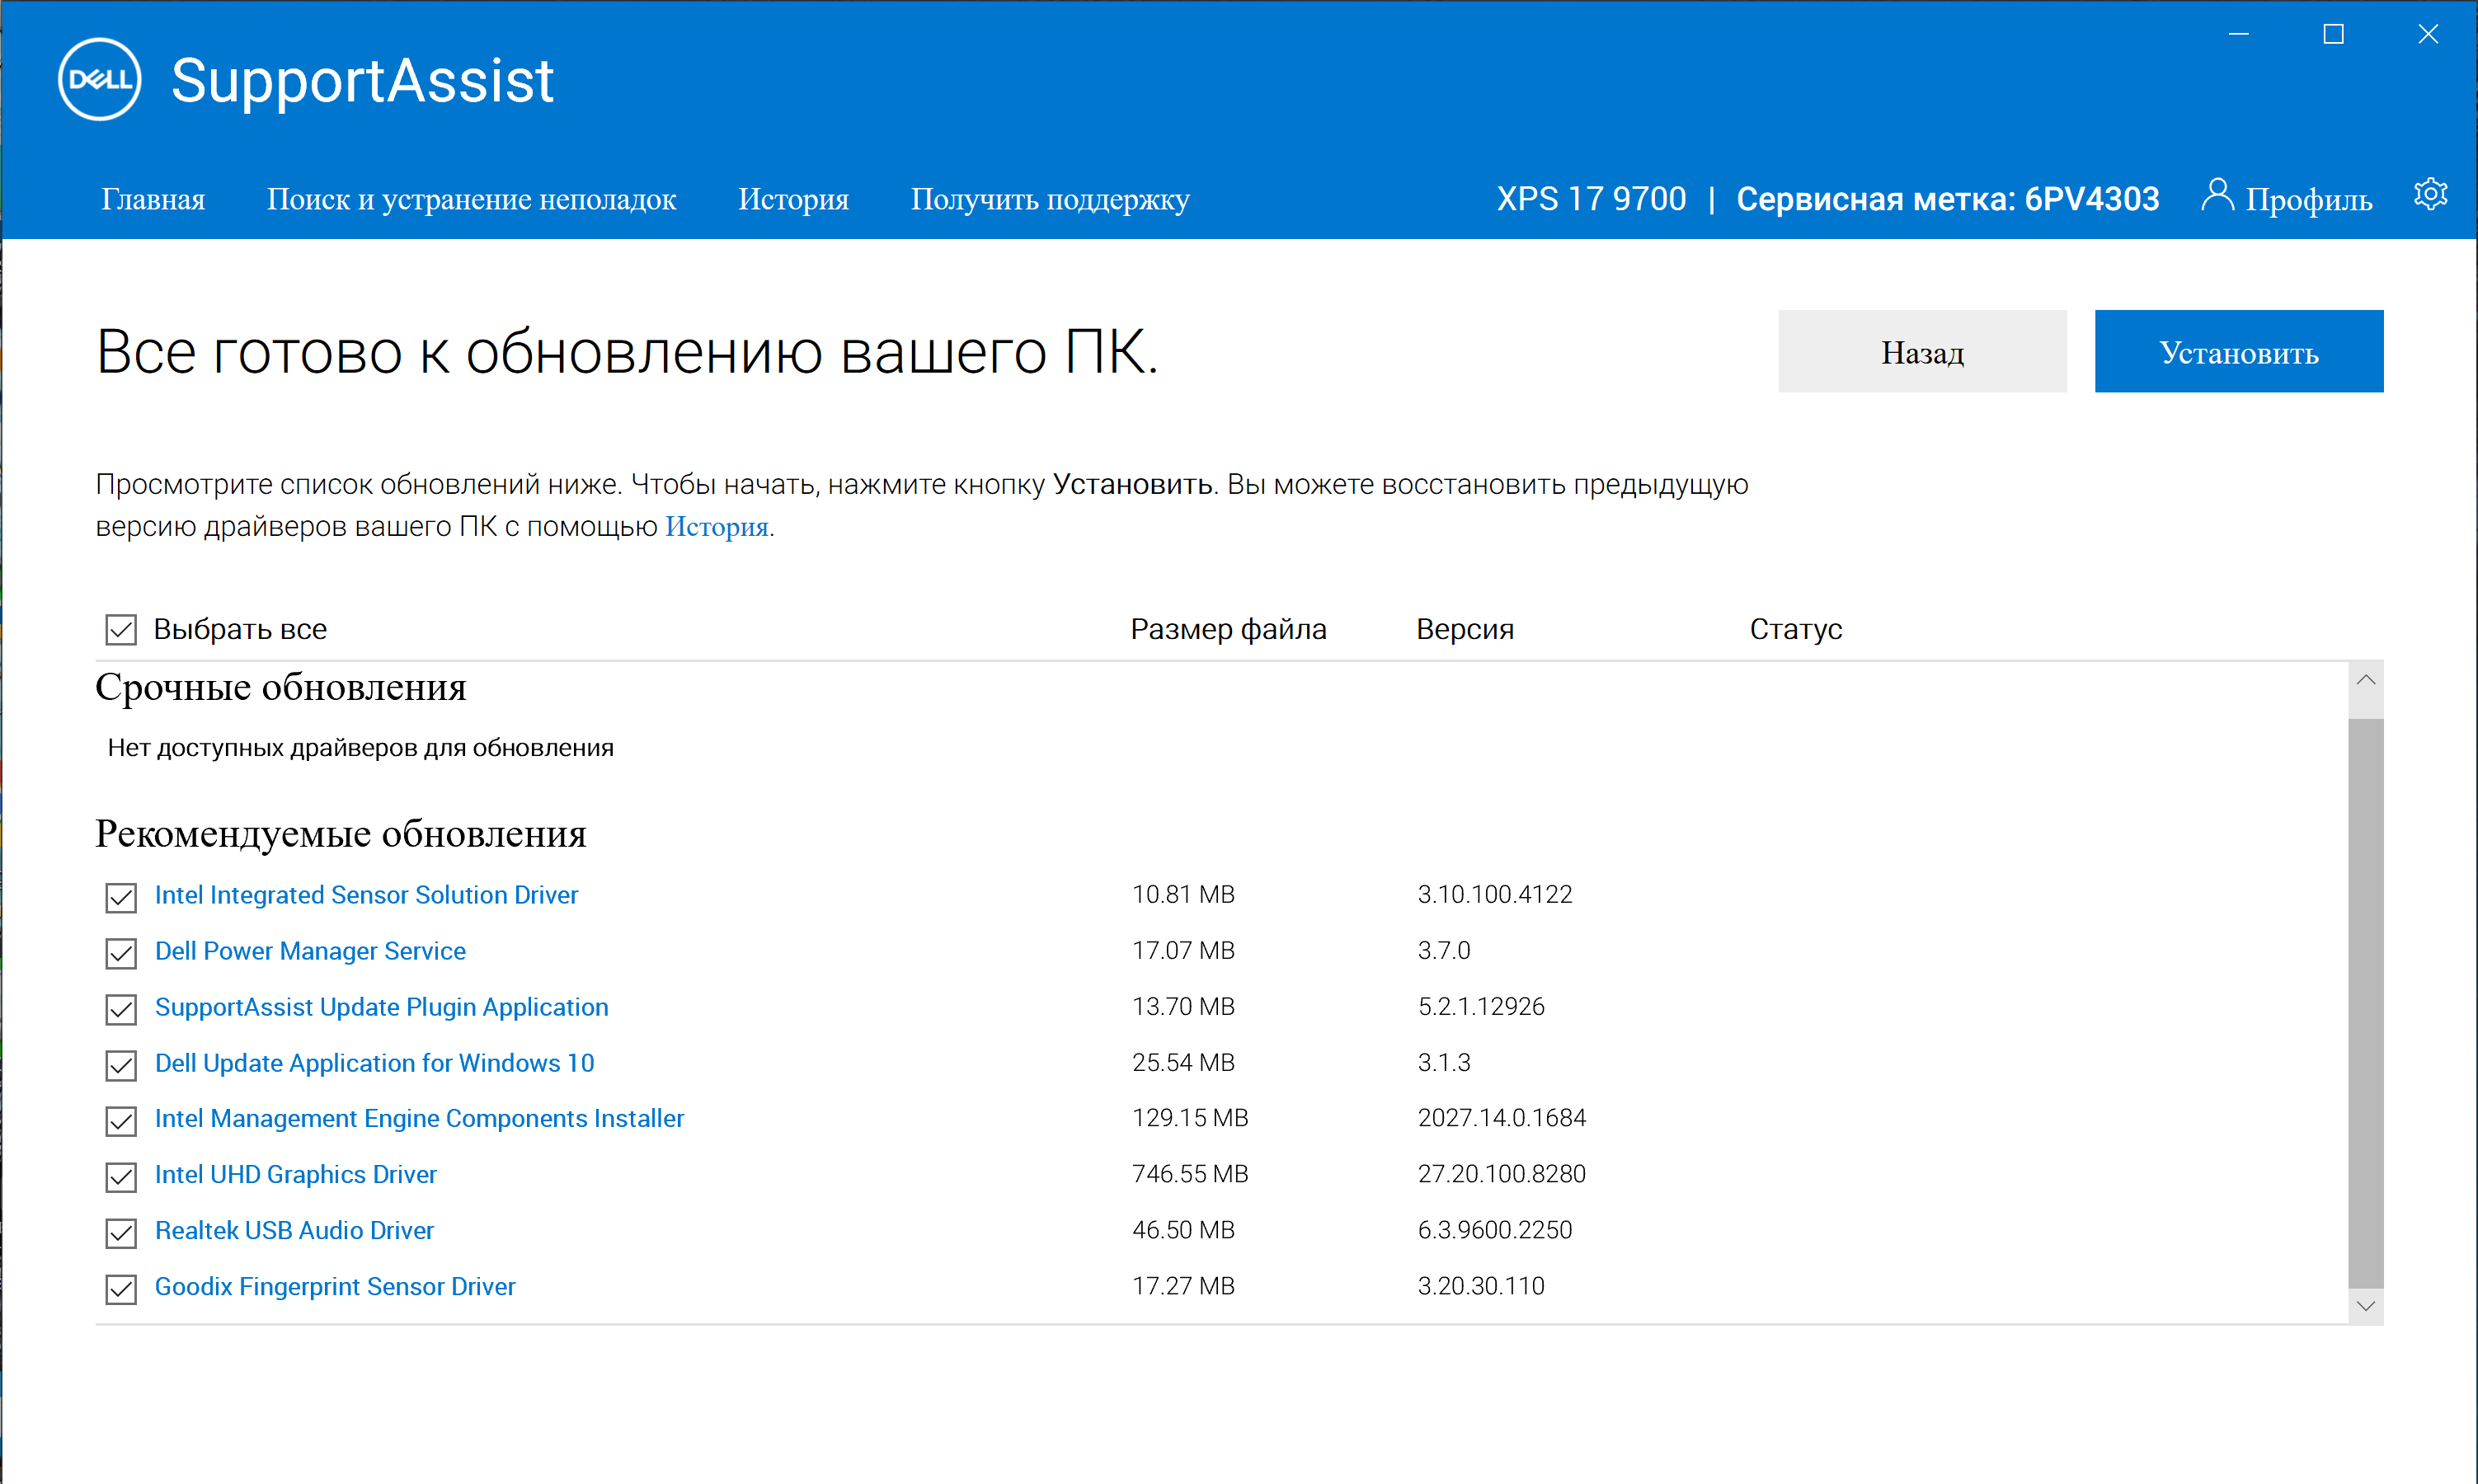Click the scroll up arrow of updates list
Viewport: 2478px width, 1484px height.
tap(2365, 680)
